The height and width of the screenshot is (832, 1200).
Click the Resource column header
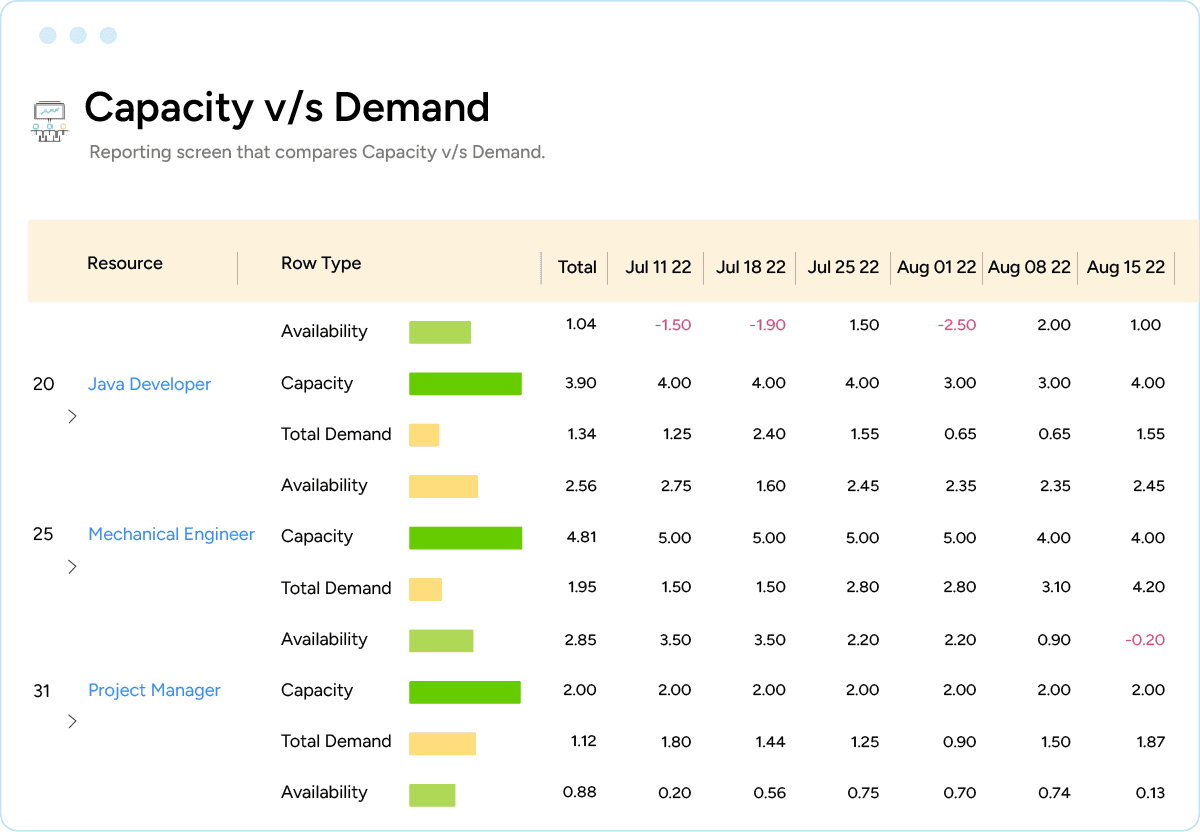tap(124, 263)
